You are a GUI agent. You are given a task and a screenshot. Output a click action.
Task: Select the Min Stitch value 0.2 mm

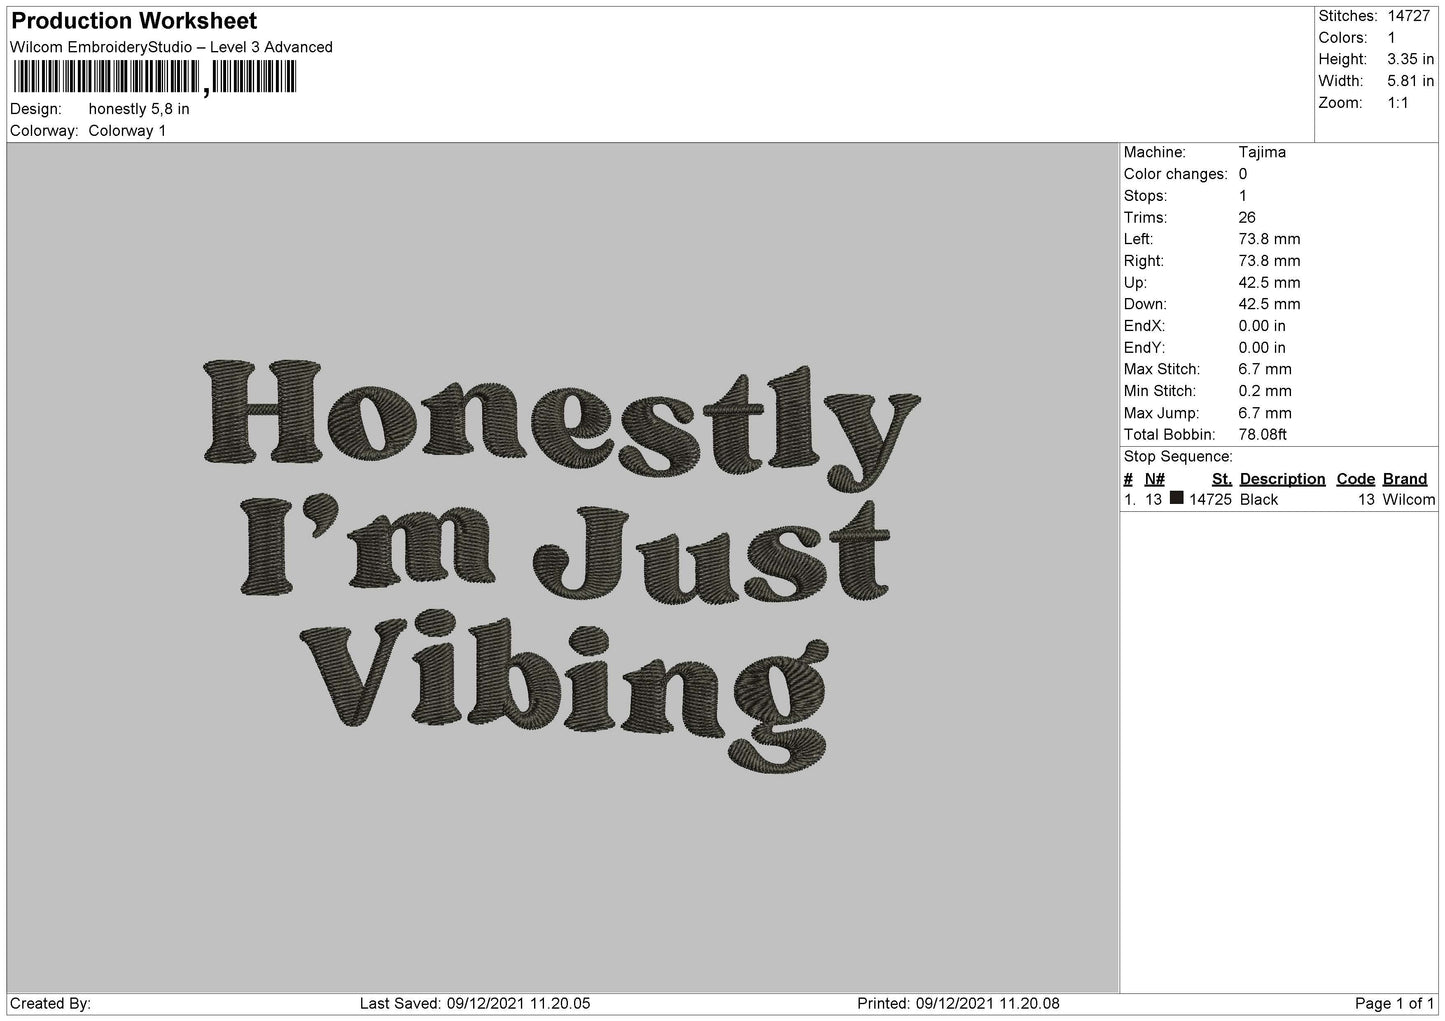tap(1265, 391)
